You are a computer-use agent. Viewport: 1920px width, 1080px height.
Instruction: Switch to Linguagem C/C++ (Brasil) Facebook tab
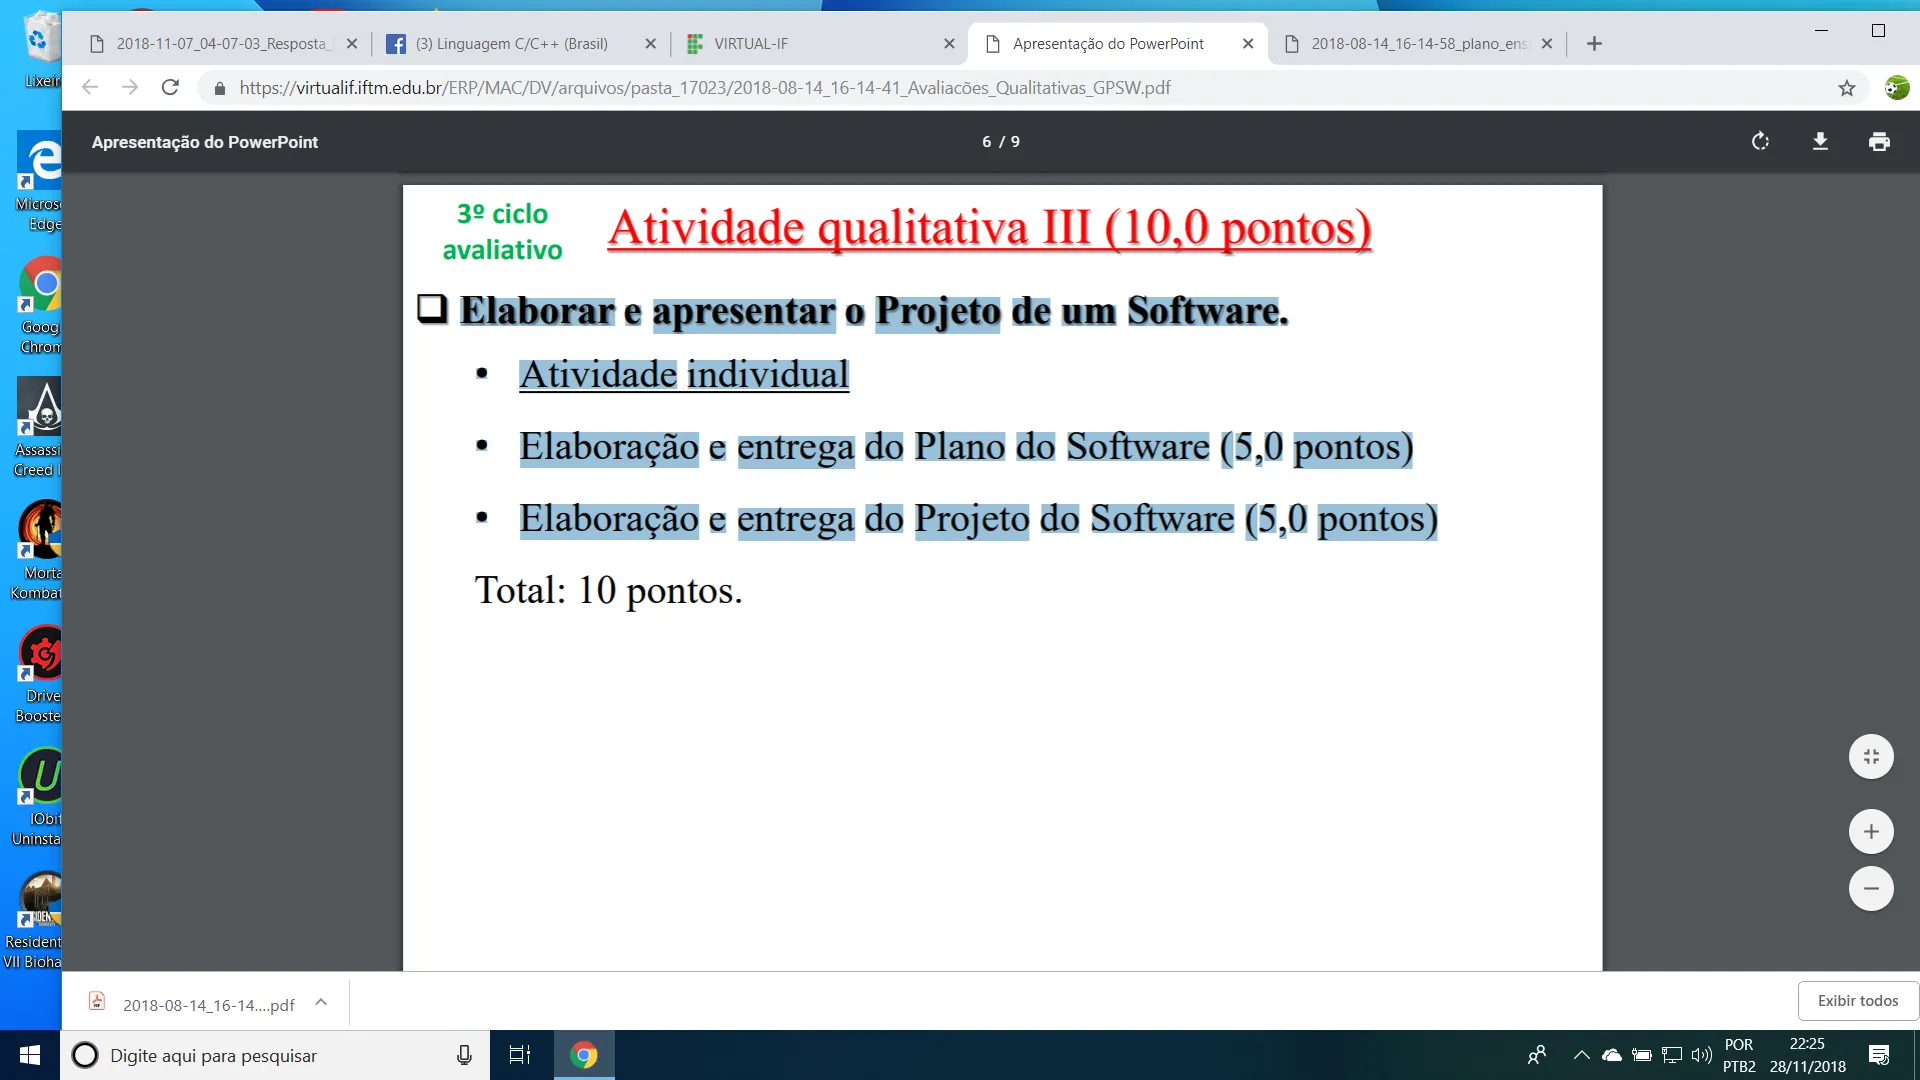[510, 44]
